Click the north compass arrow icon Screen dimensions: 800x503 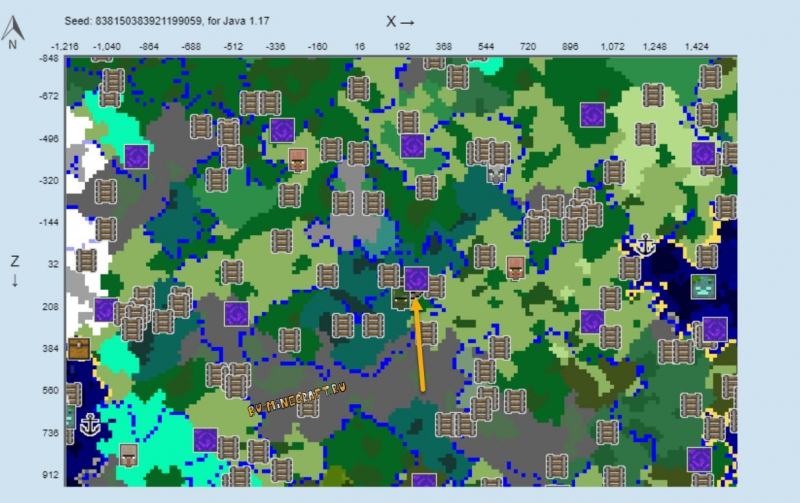point(13,29)
